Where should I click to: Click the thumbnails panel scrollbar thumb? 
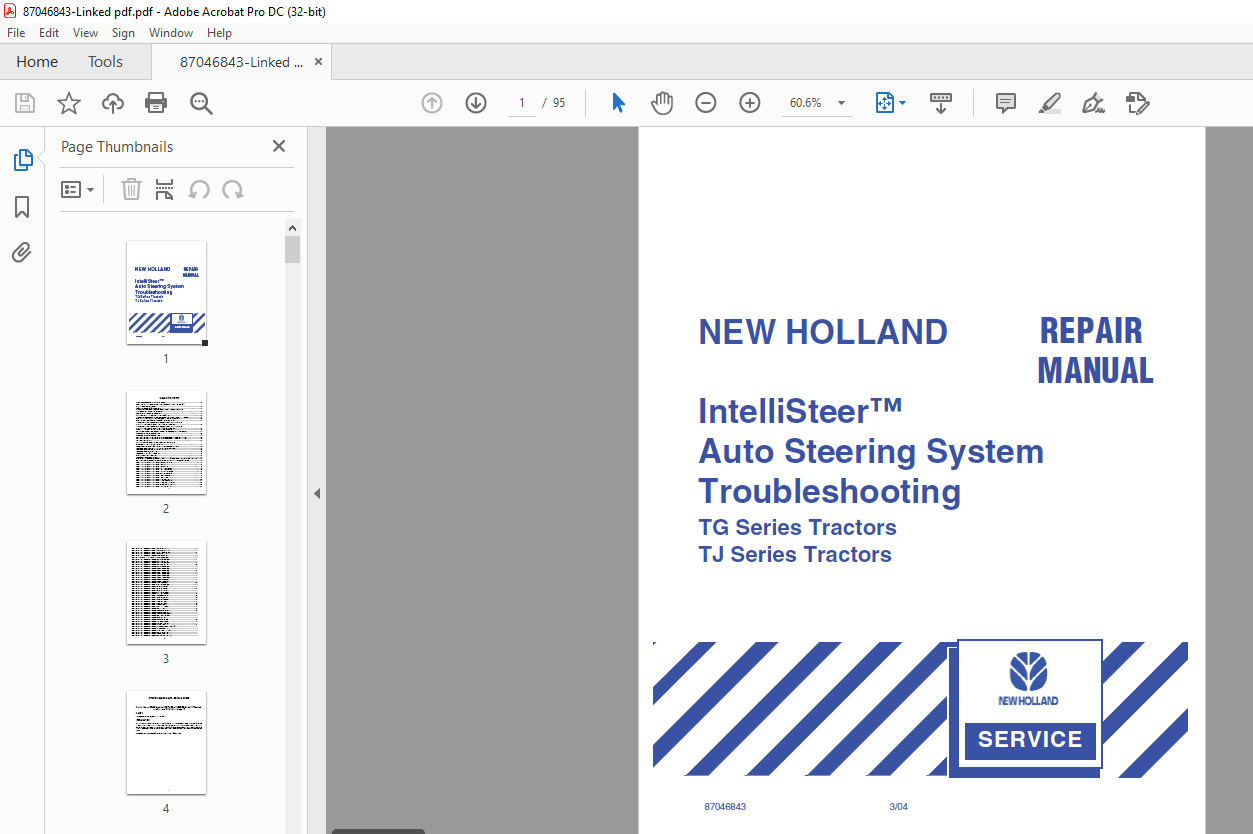[292, 249]
